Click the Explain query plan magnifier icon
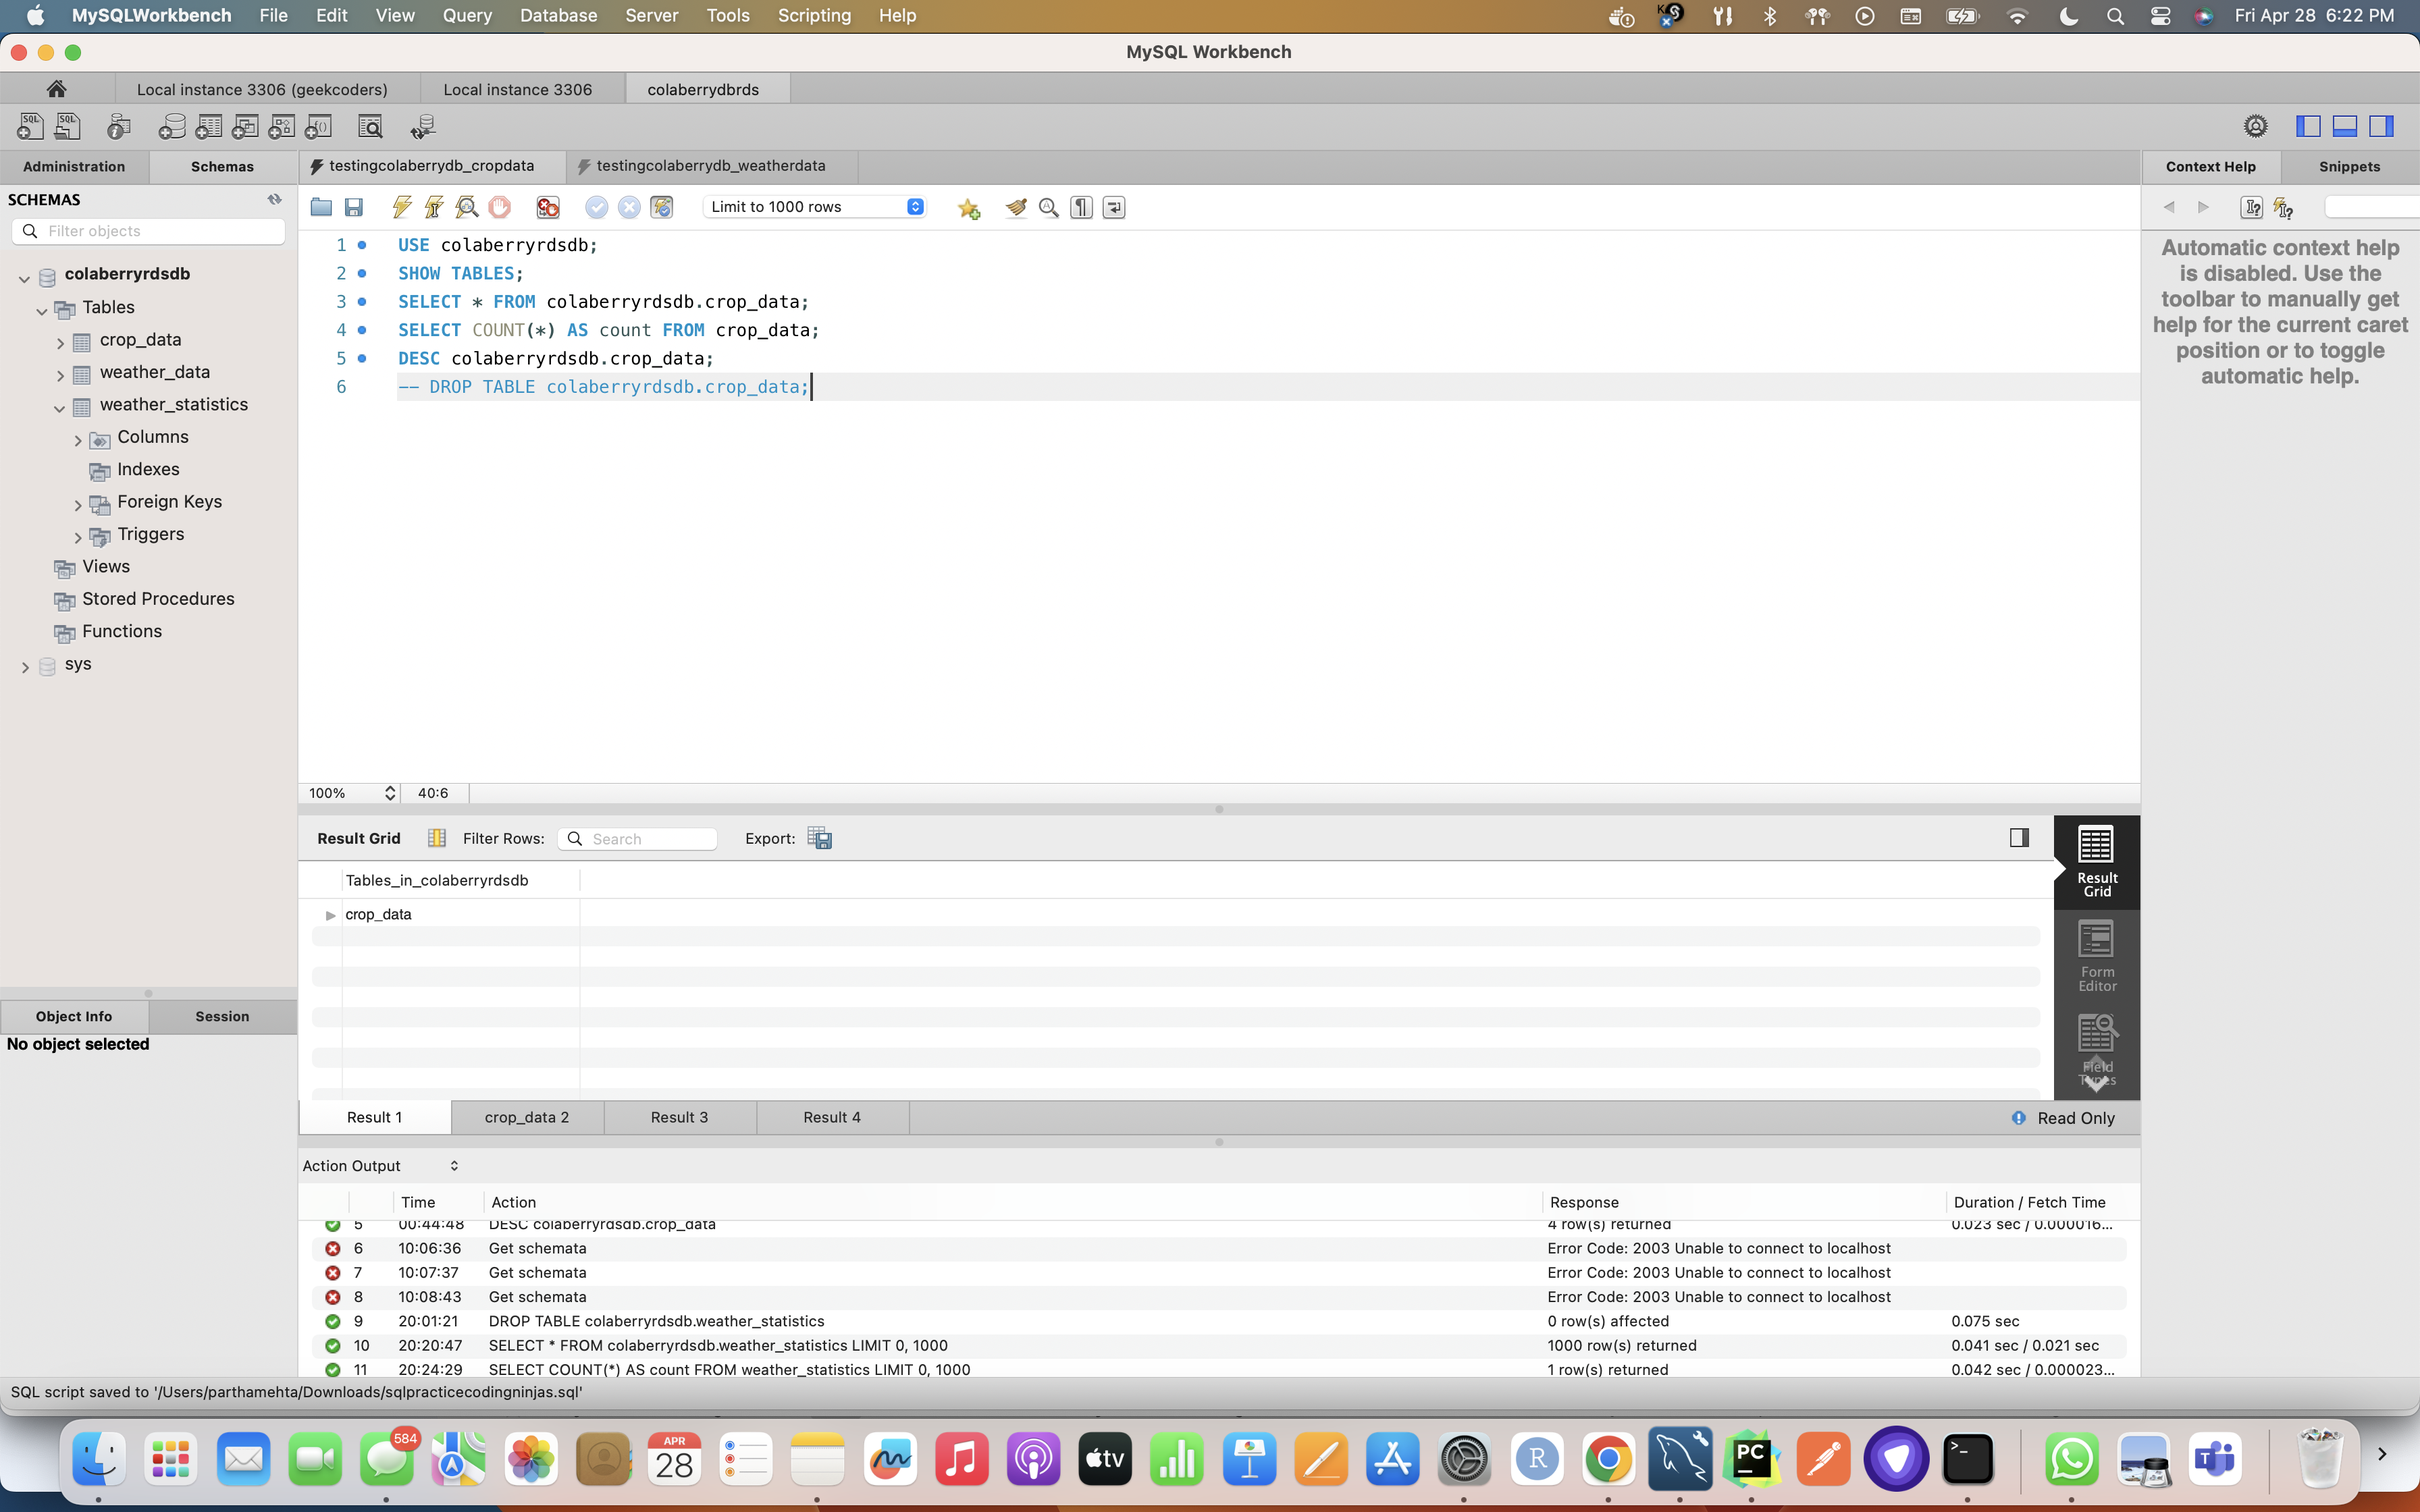2420x1512 pixels. 467,207
